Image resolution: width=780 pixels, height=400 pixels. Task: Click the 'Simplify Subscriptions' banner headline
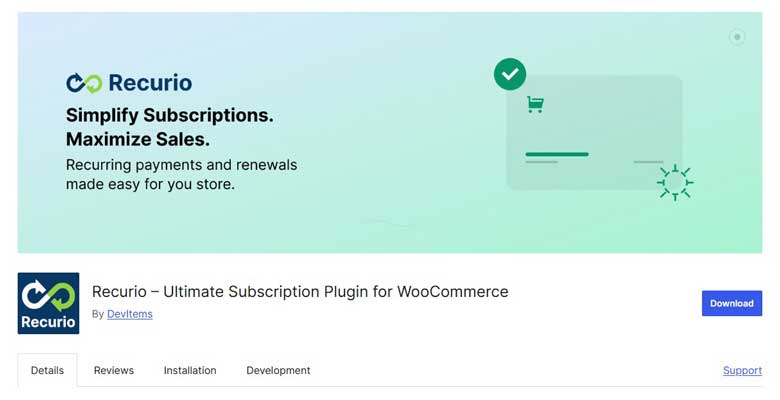[169, 115]
